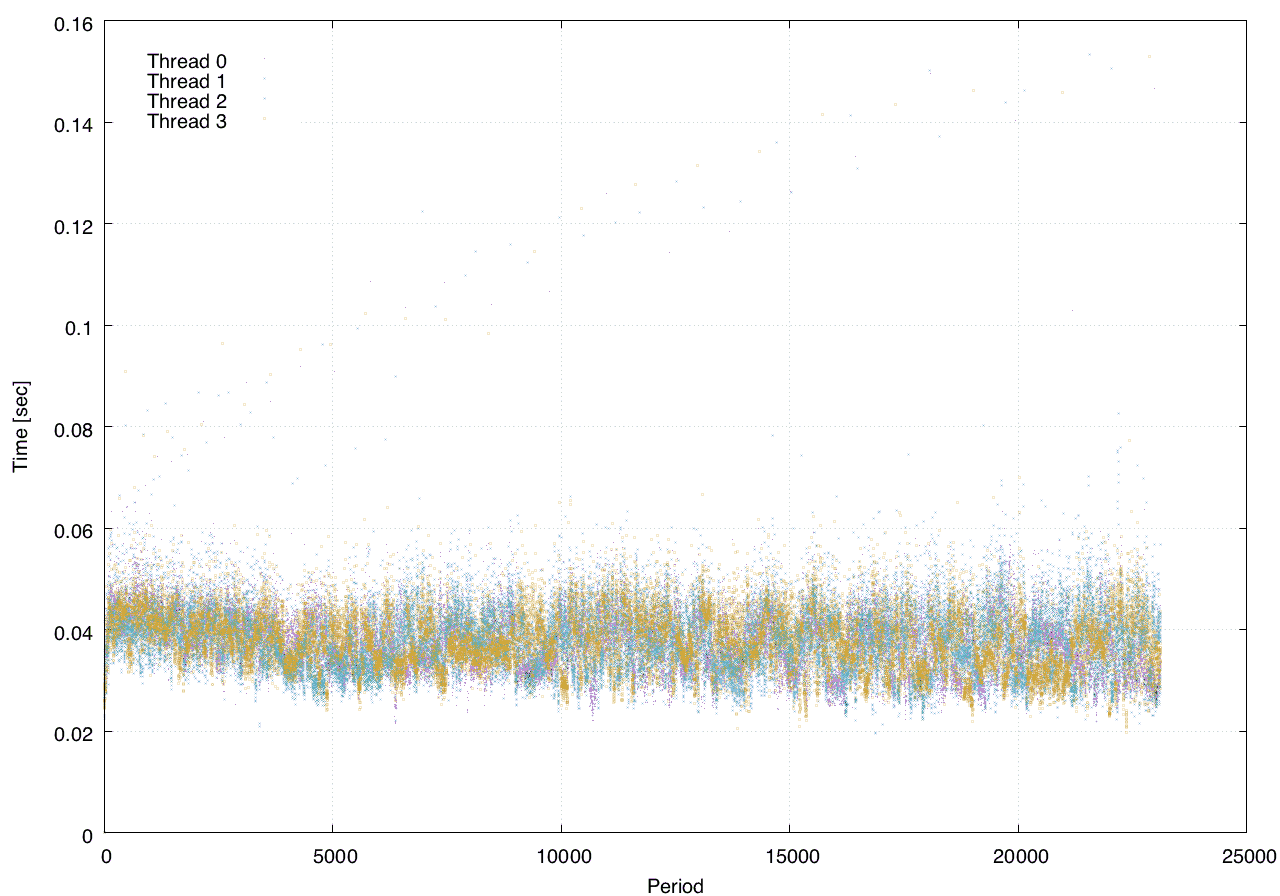1280x896 pixels.
Task: Select the 10000 x-axis tick label
Action: tap(561, 856)
